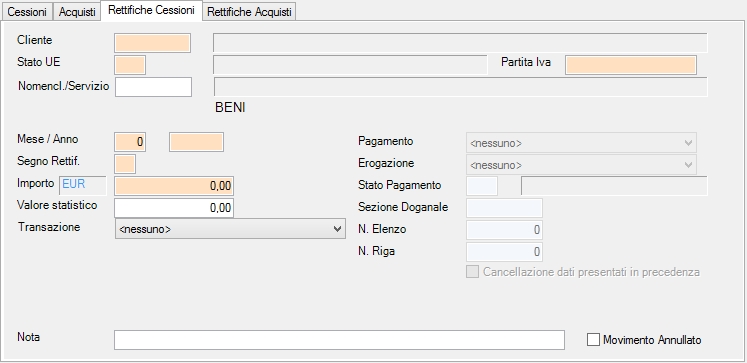The image size is (747, 363).
Task: Switch to the Cessioni tab
Action: click(27, 12)
